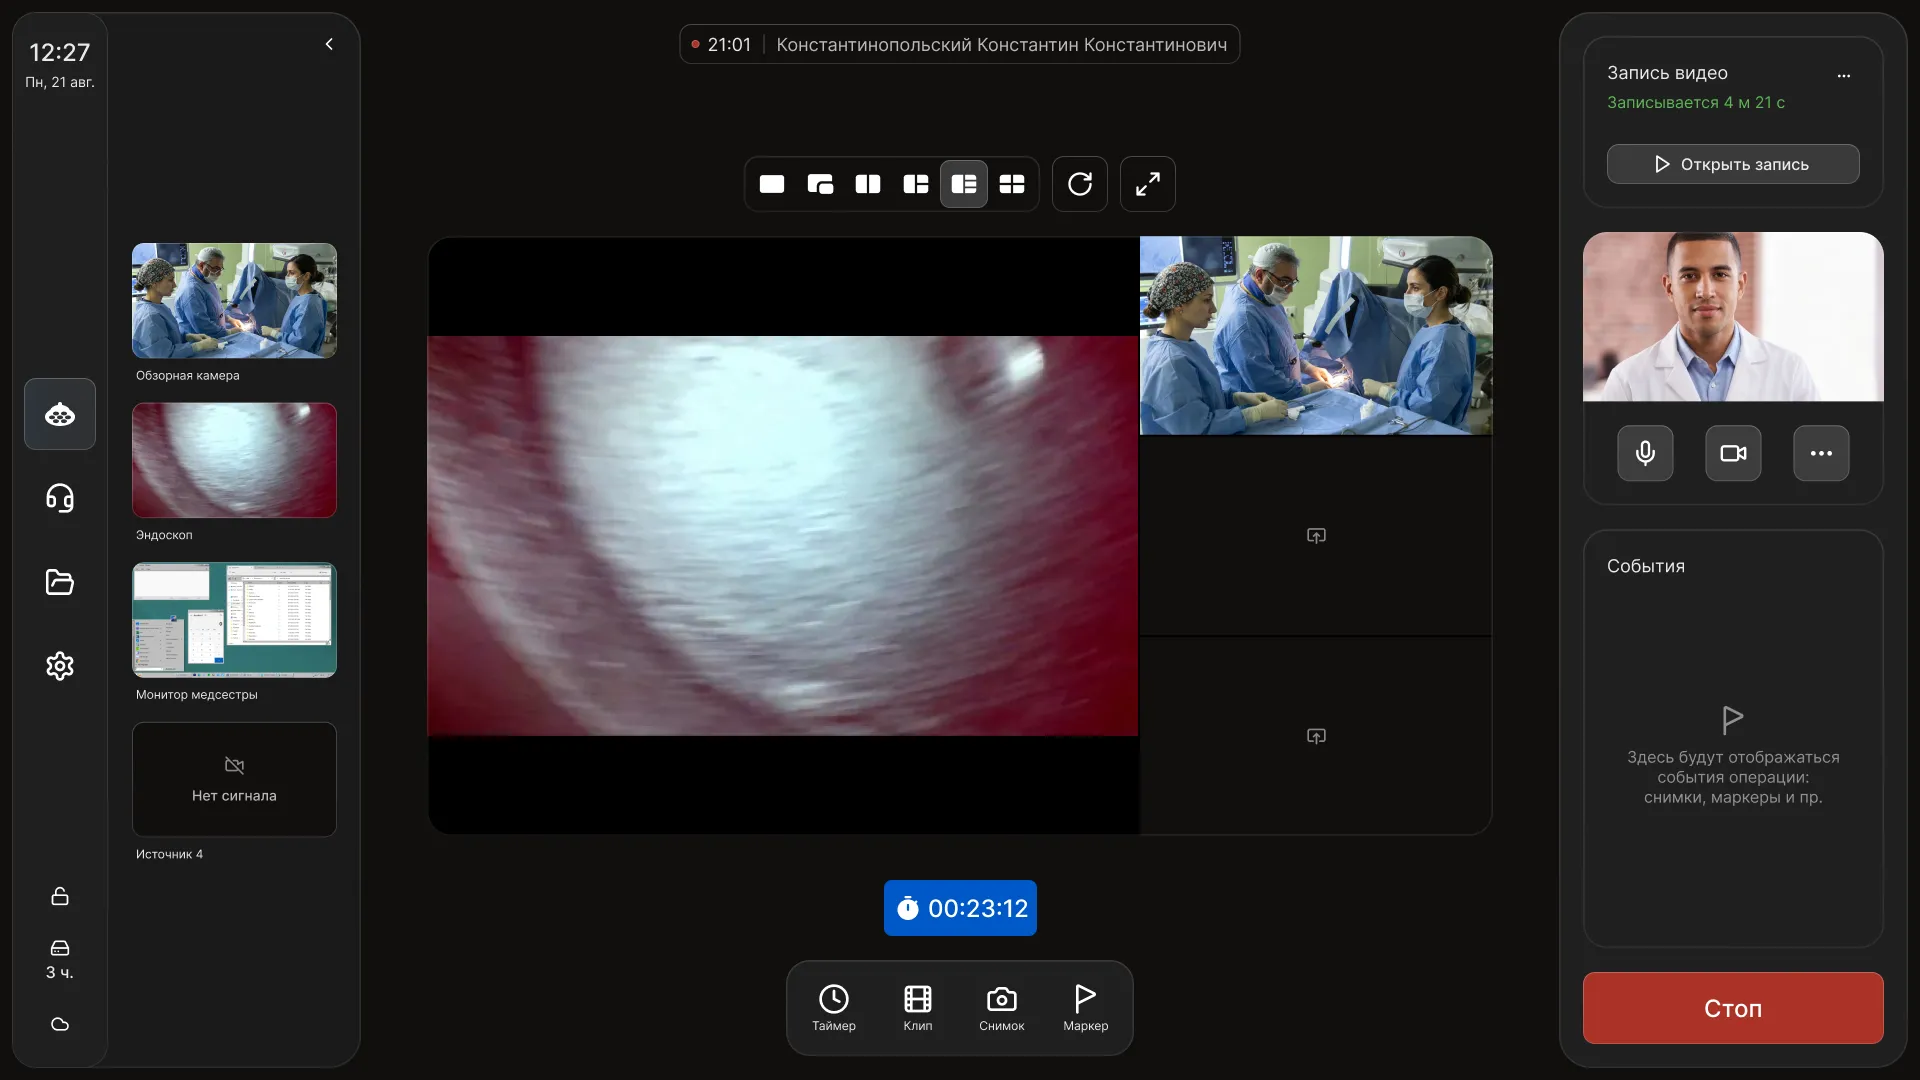Mute the microphone under doctor video
1920x1080 pixels.
click(1645, 453)
